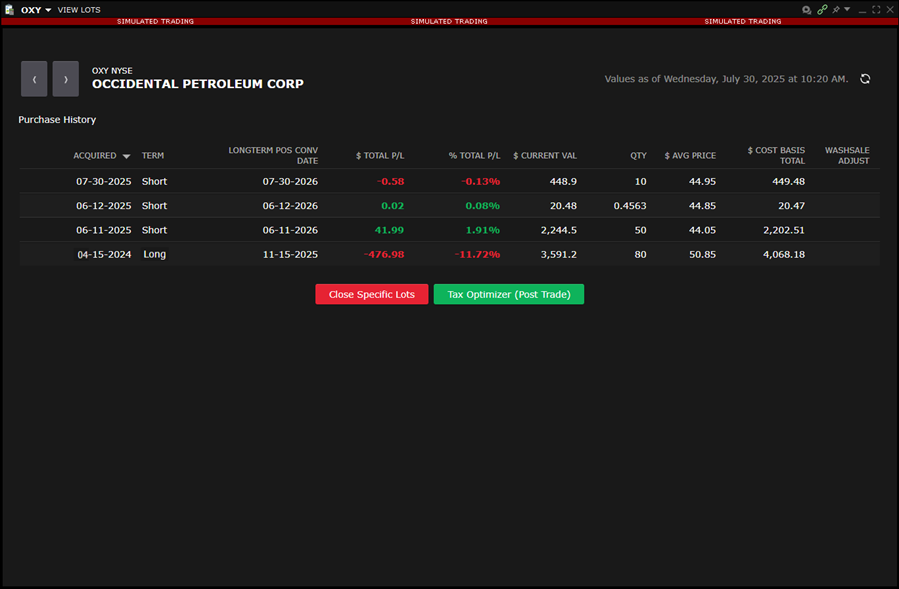Image resolution: width=899 pixels, height=589 pixels.
Task: Go to the previous symbol arrow
Action: coord(34,79)
